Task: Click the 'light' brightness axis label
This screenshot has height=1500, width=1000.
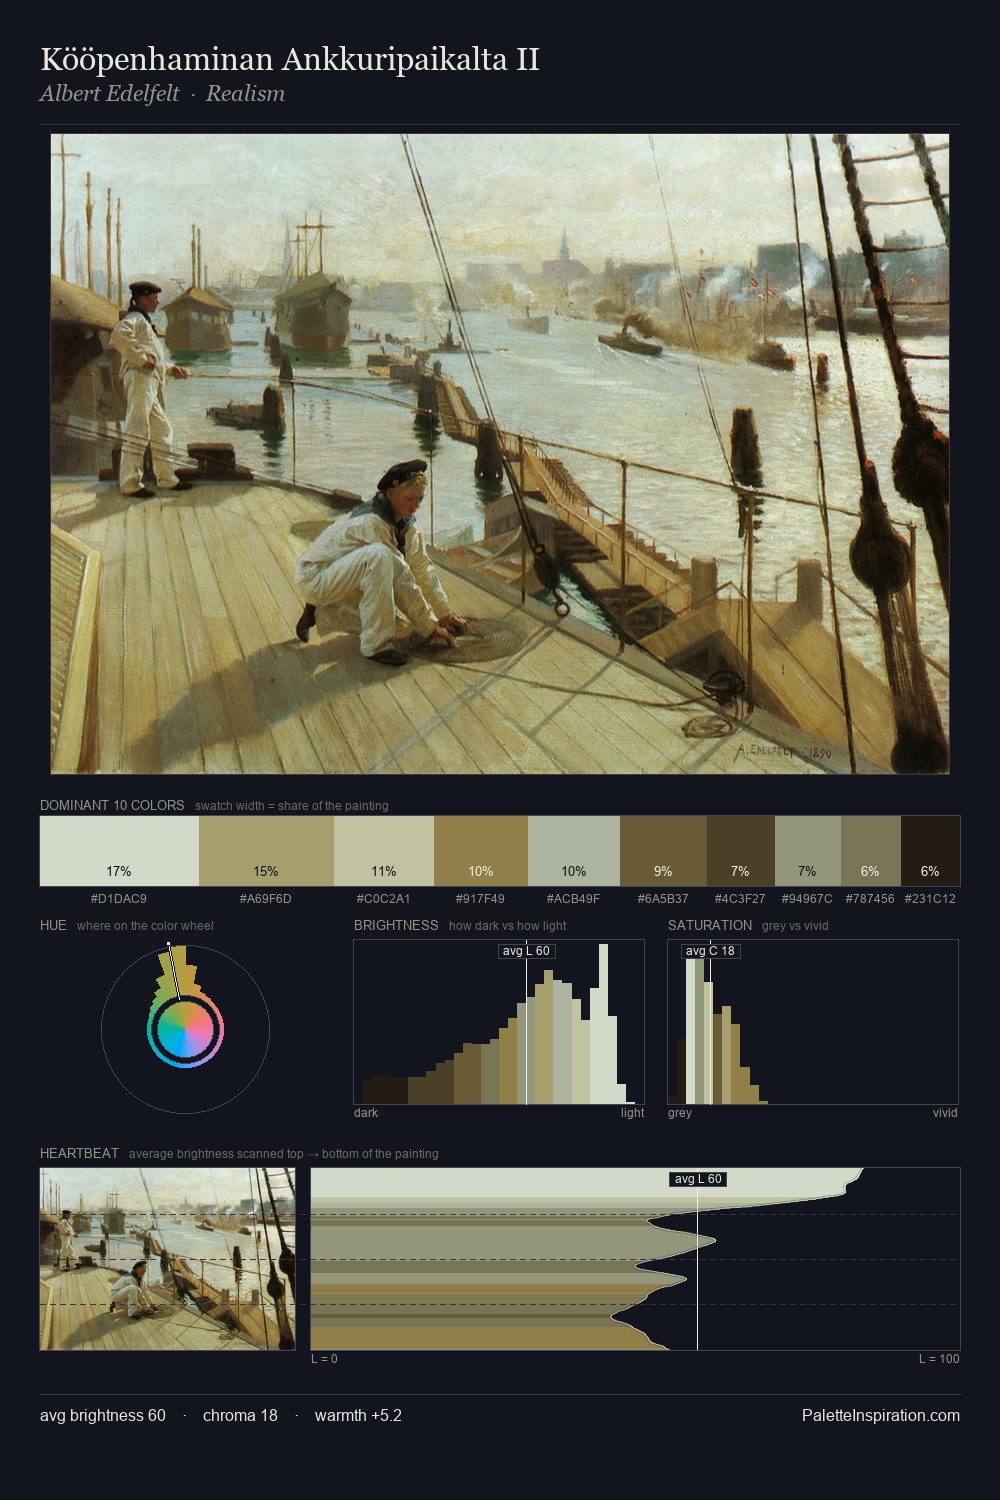Action: click(633, 1113)
